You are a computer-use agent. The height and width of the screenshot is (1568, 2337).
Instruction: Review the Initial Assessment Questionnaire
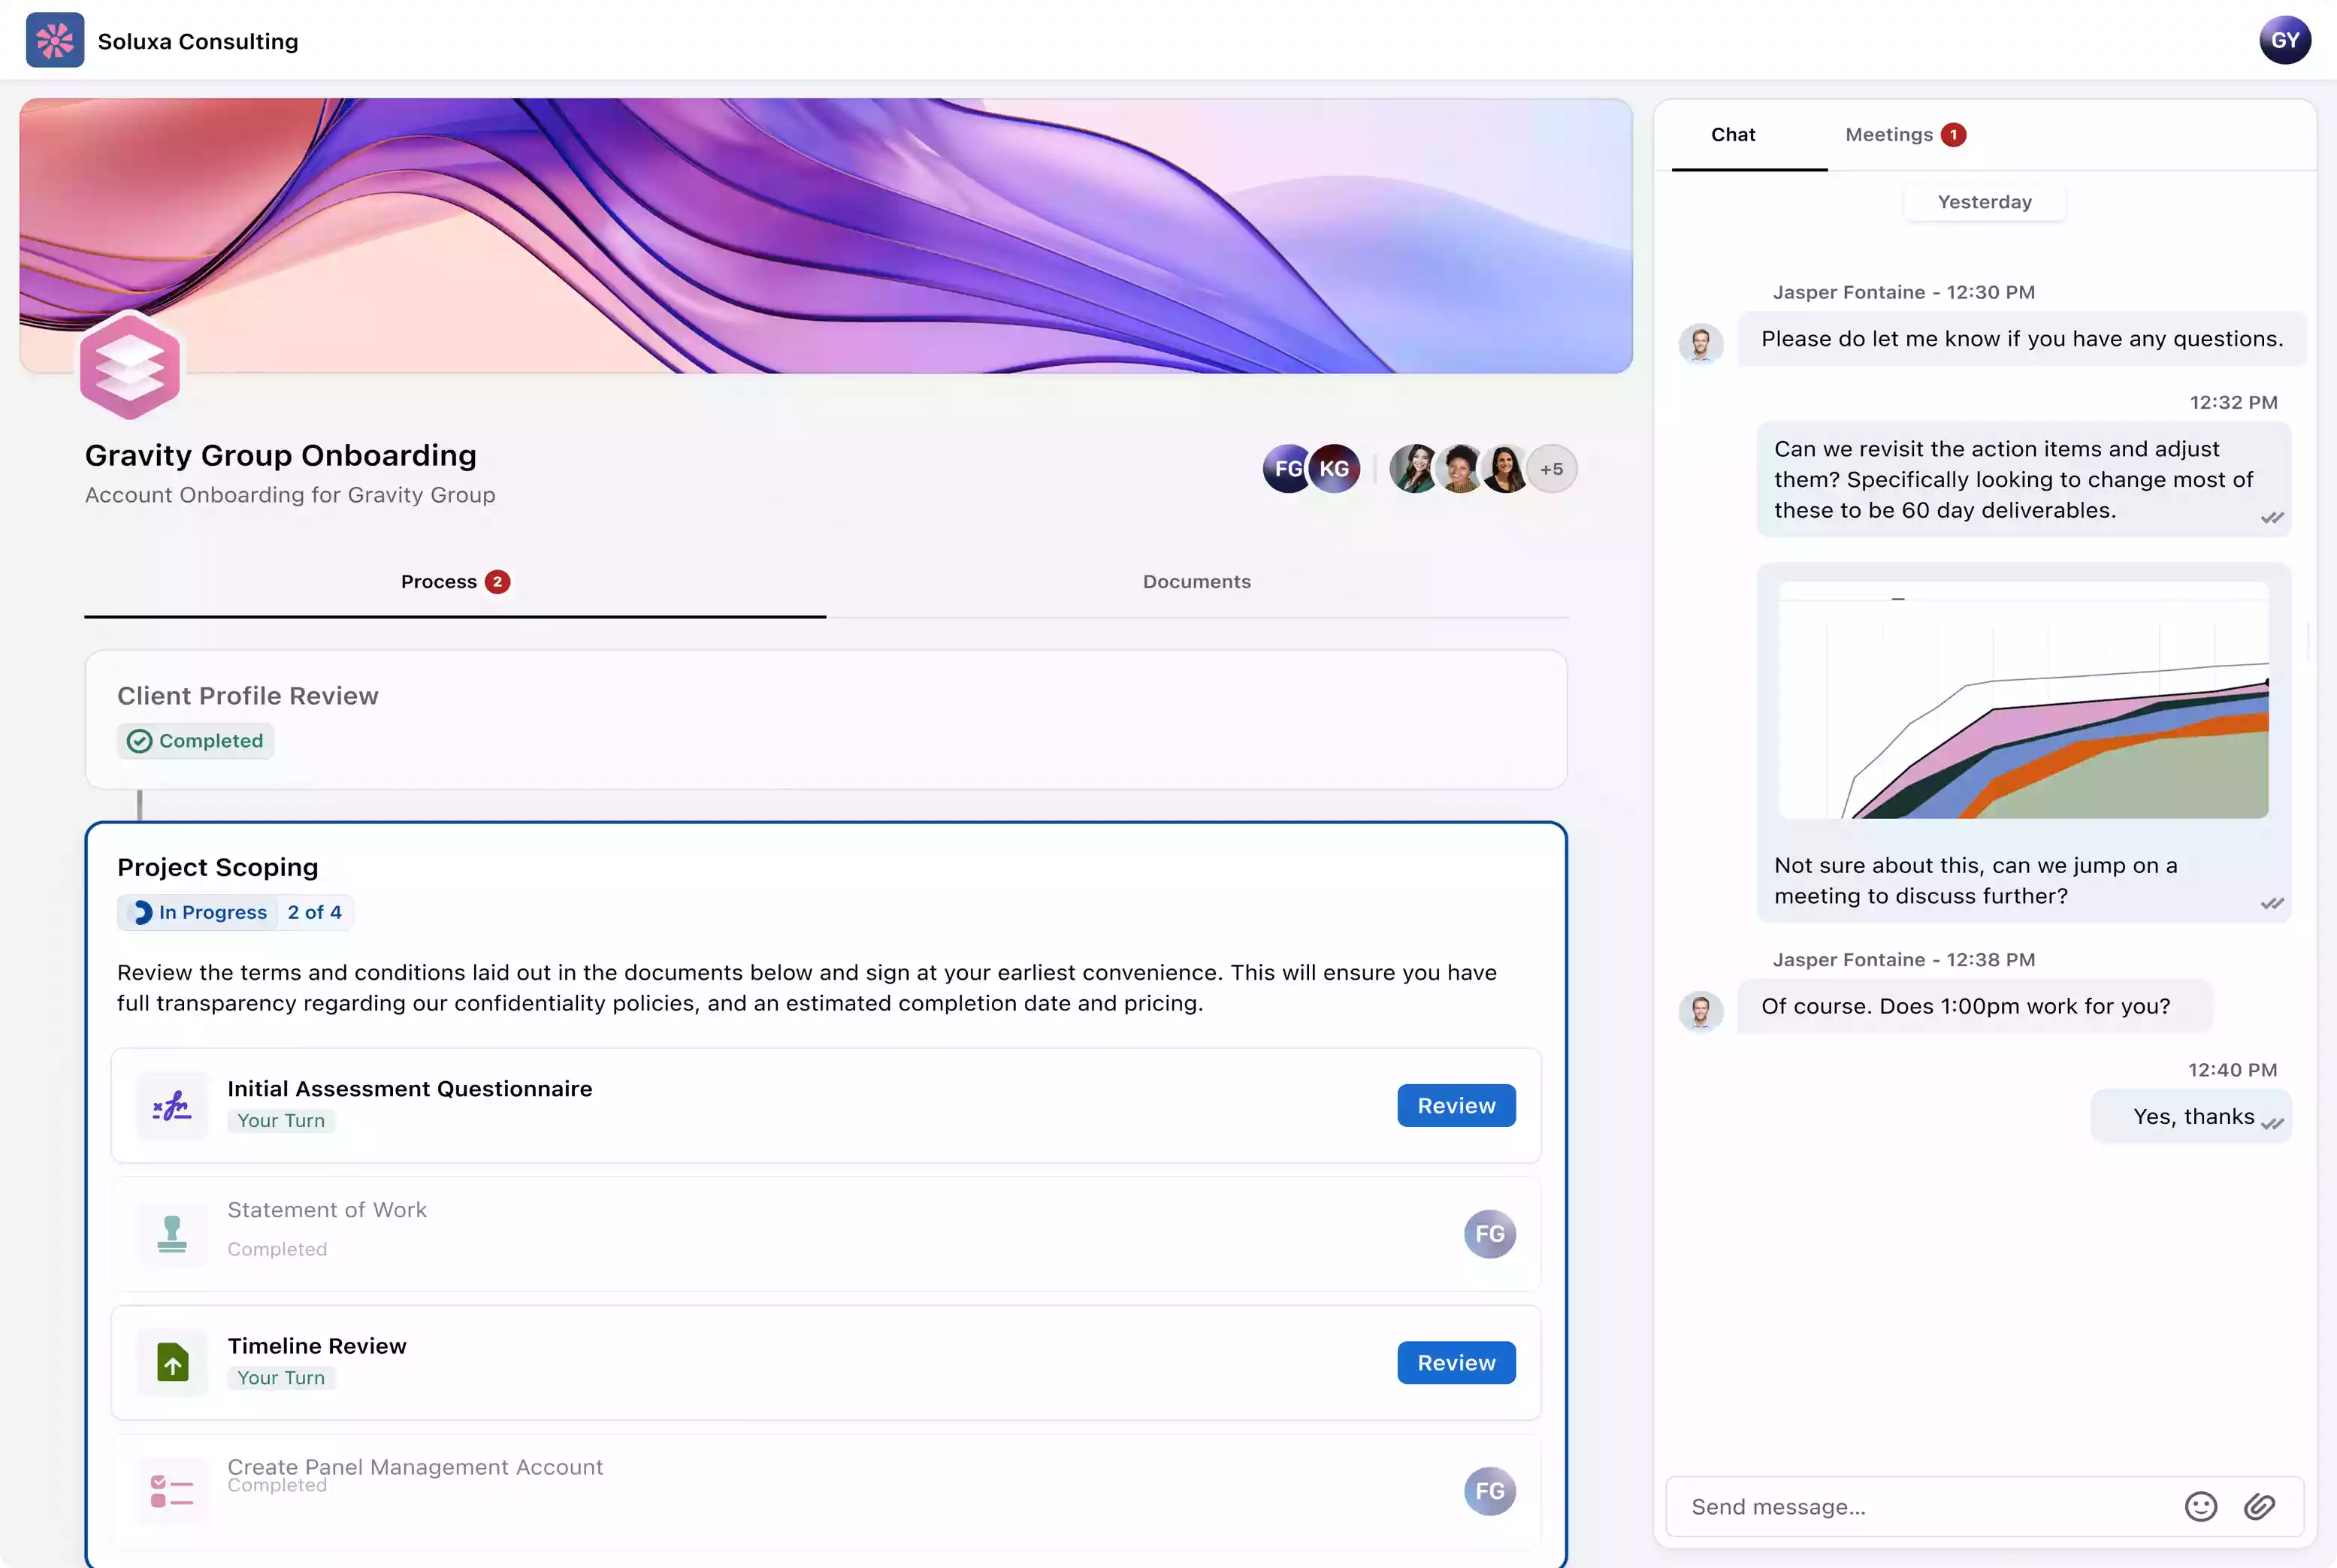click(x=1455, y=1105)
